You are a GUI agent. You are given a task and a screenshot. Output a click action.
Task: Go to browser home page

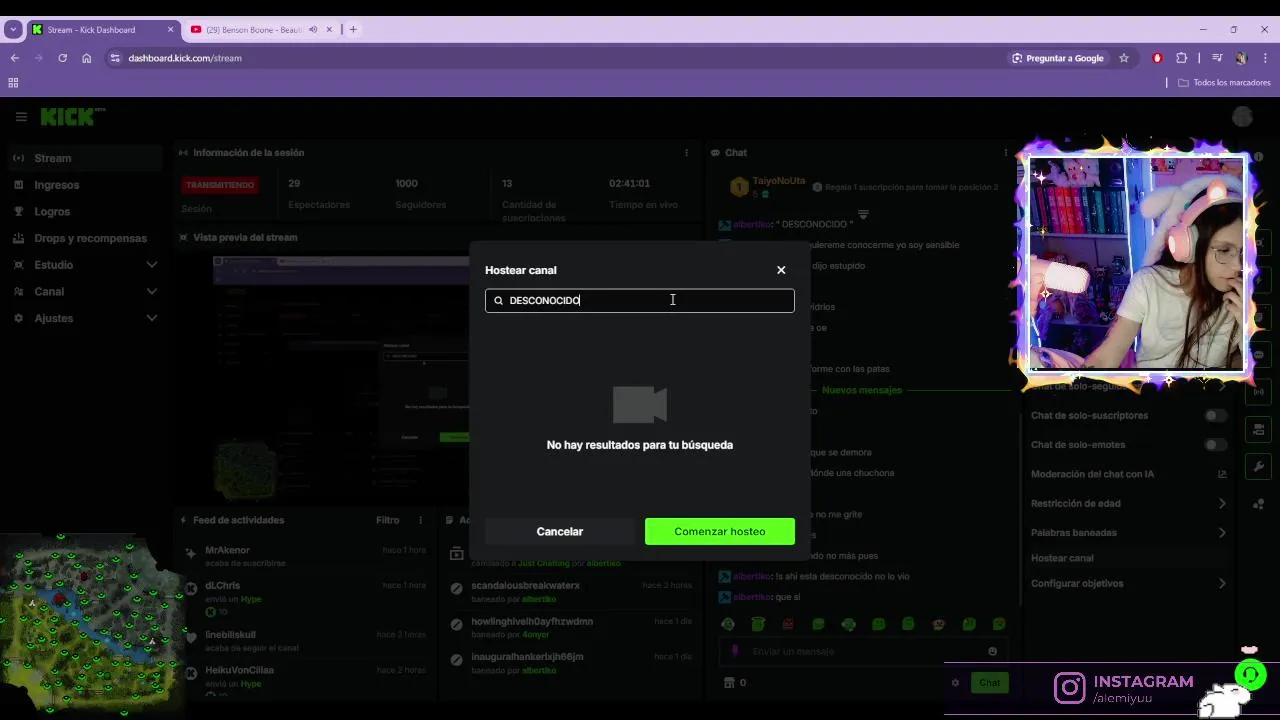coord(87,58)
